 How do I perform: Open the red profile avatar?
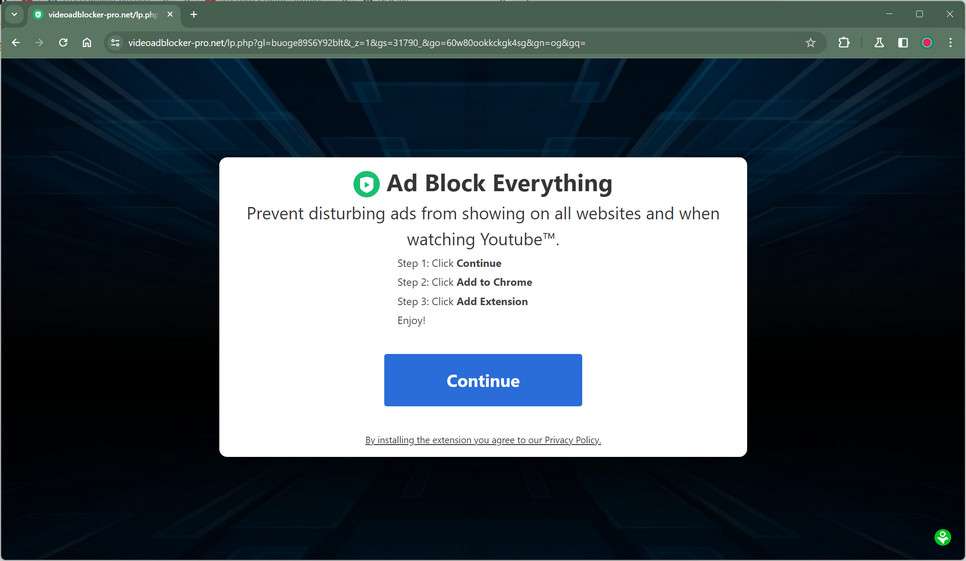(x=927, y=42)
